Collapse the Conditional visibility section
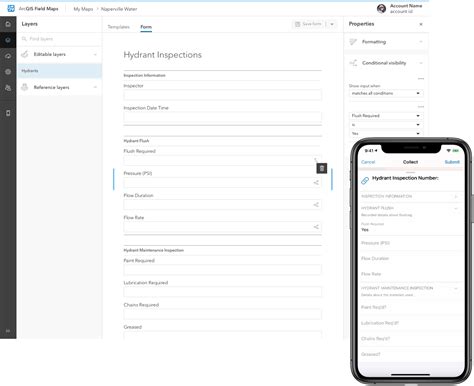This screenshot has height=386, width=474. coord(421,63)
